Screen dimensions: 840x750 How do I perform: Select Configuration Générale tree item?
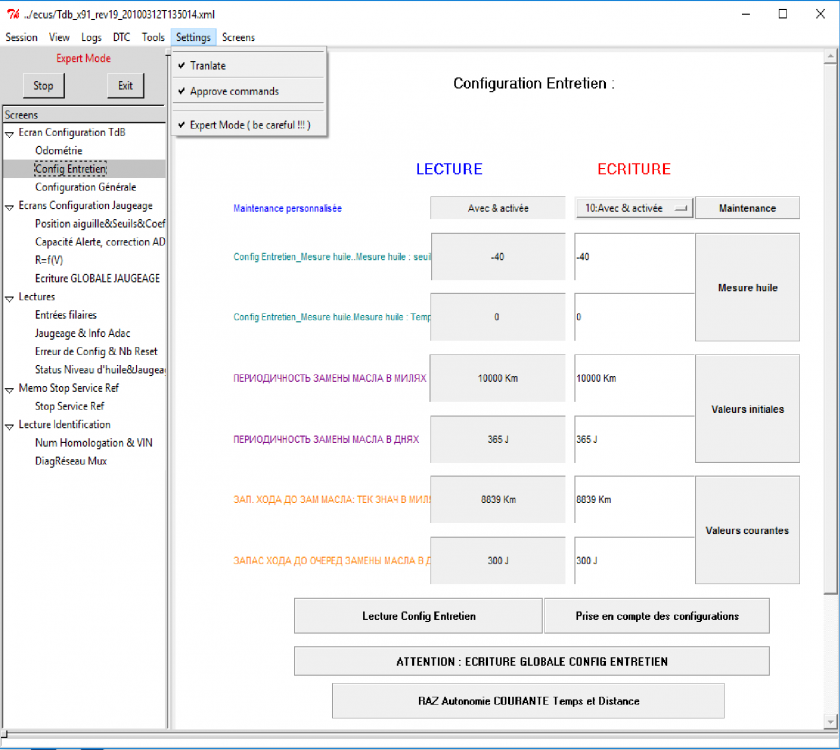(86, 187)
